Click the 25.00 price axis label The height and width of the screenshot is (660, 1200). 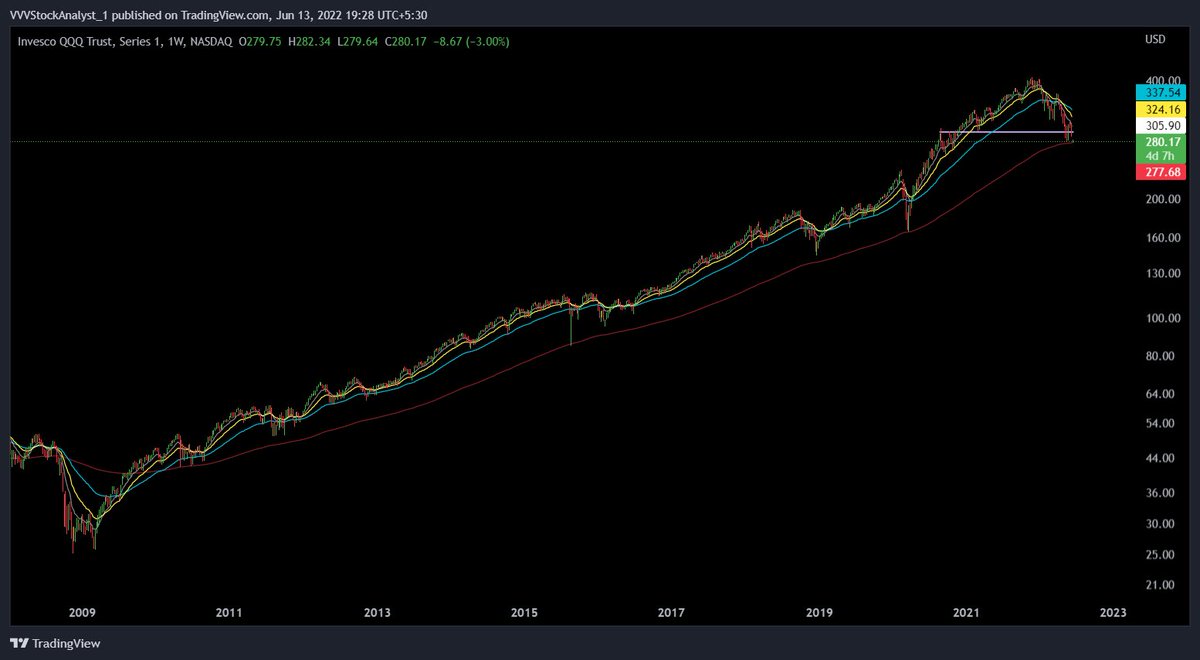click(x=1160, y=555)
